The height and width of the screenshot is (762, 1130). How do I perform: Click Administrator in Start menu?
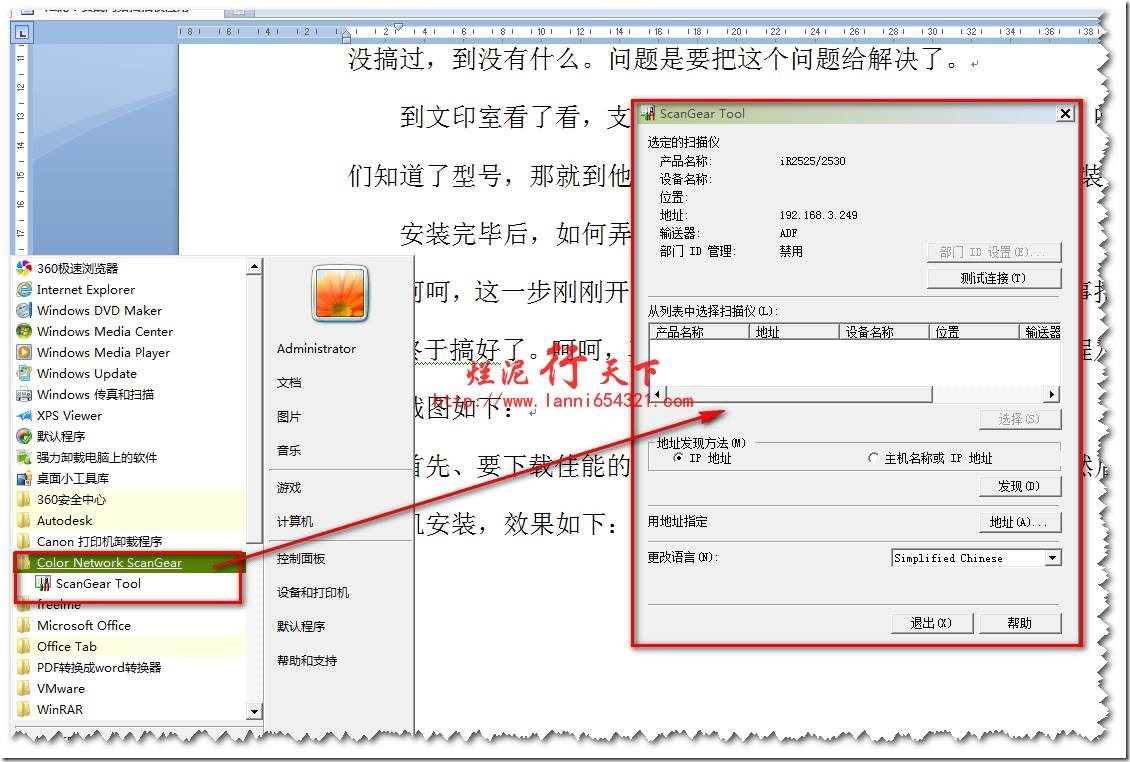pos(316,348)
